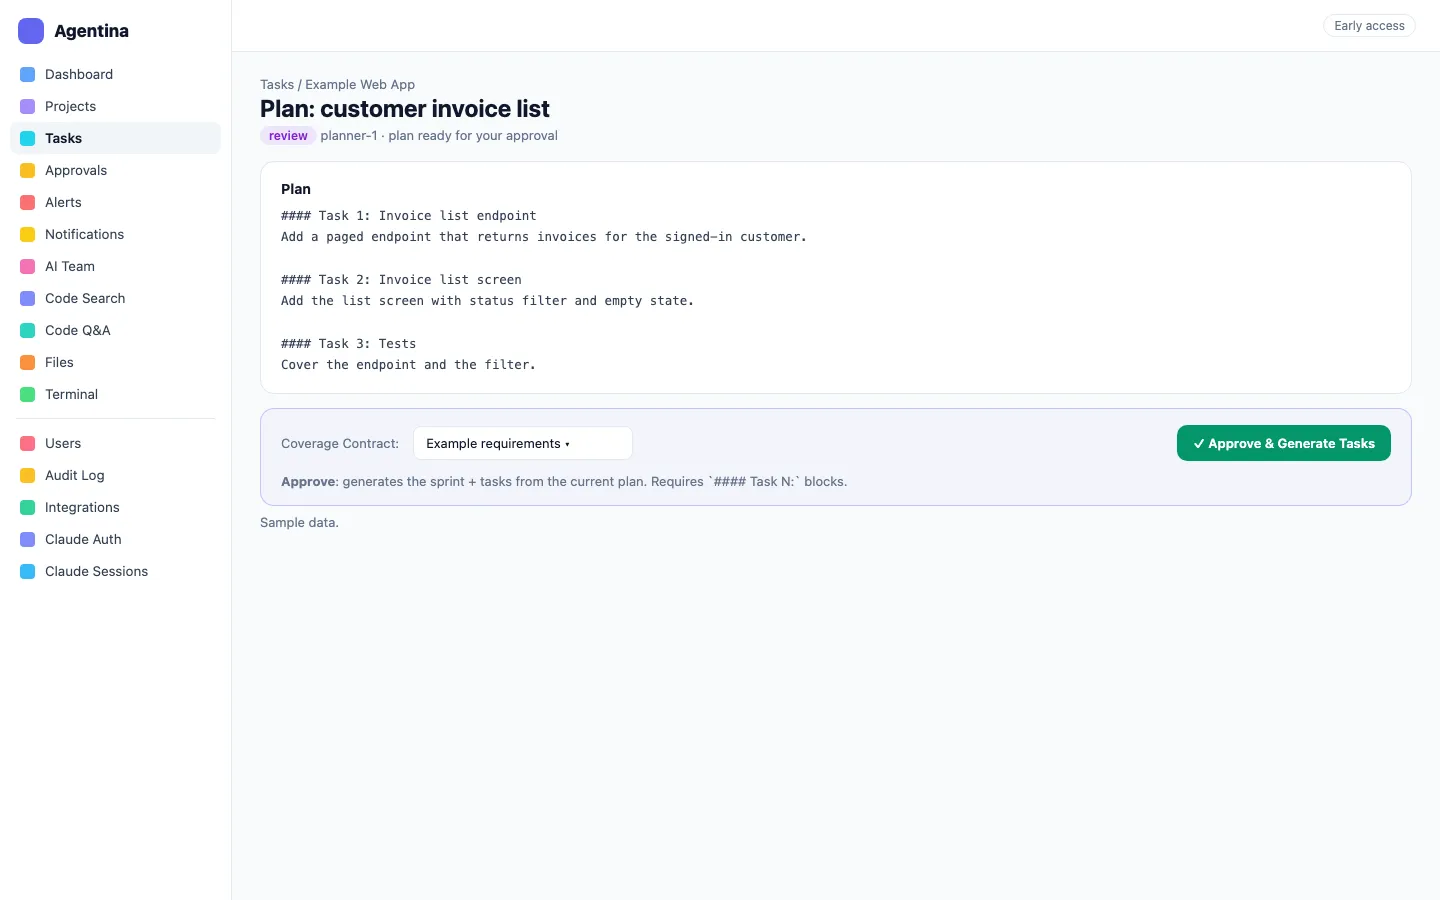
Task: Click the Integrations icon
Action: pyautogui.click(x=28, y=508)
